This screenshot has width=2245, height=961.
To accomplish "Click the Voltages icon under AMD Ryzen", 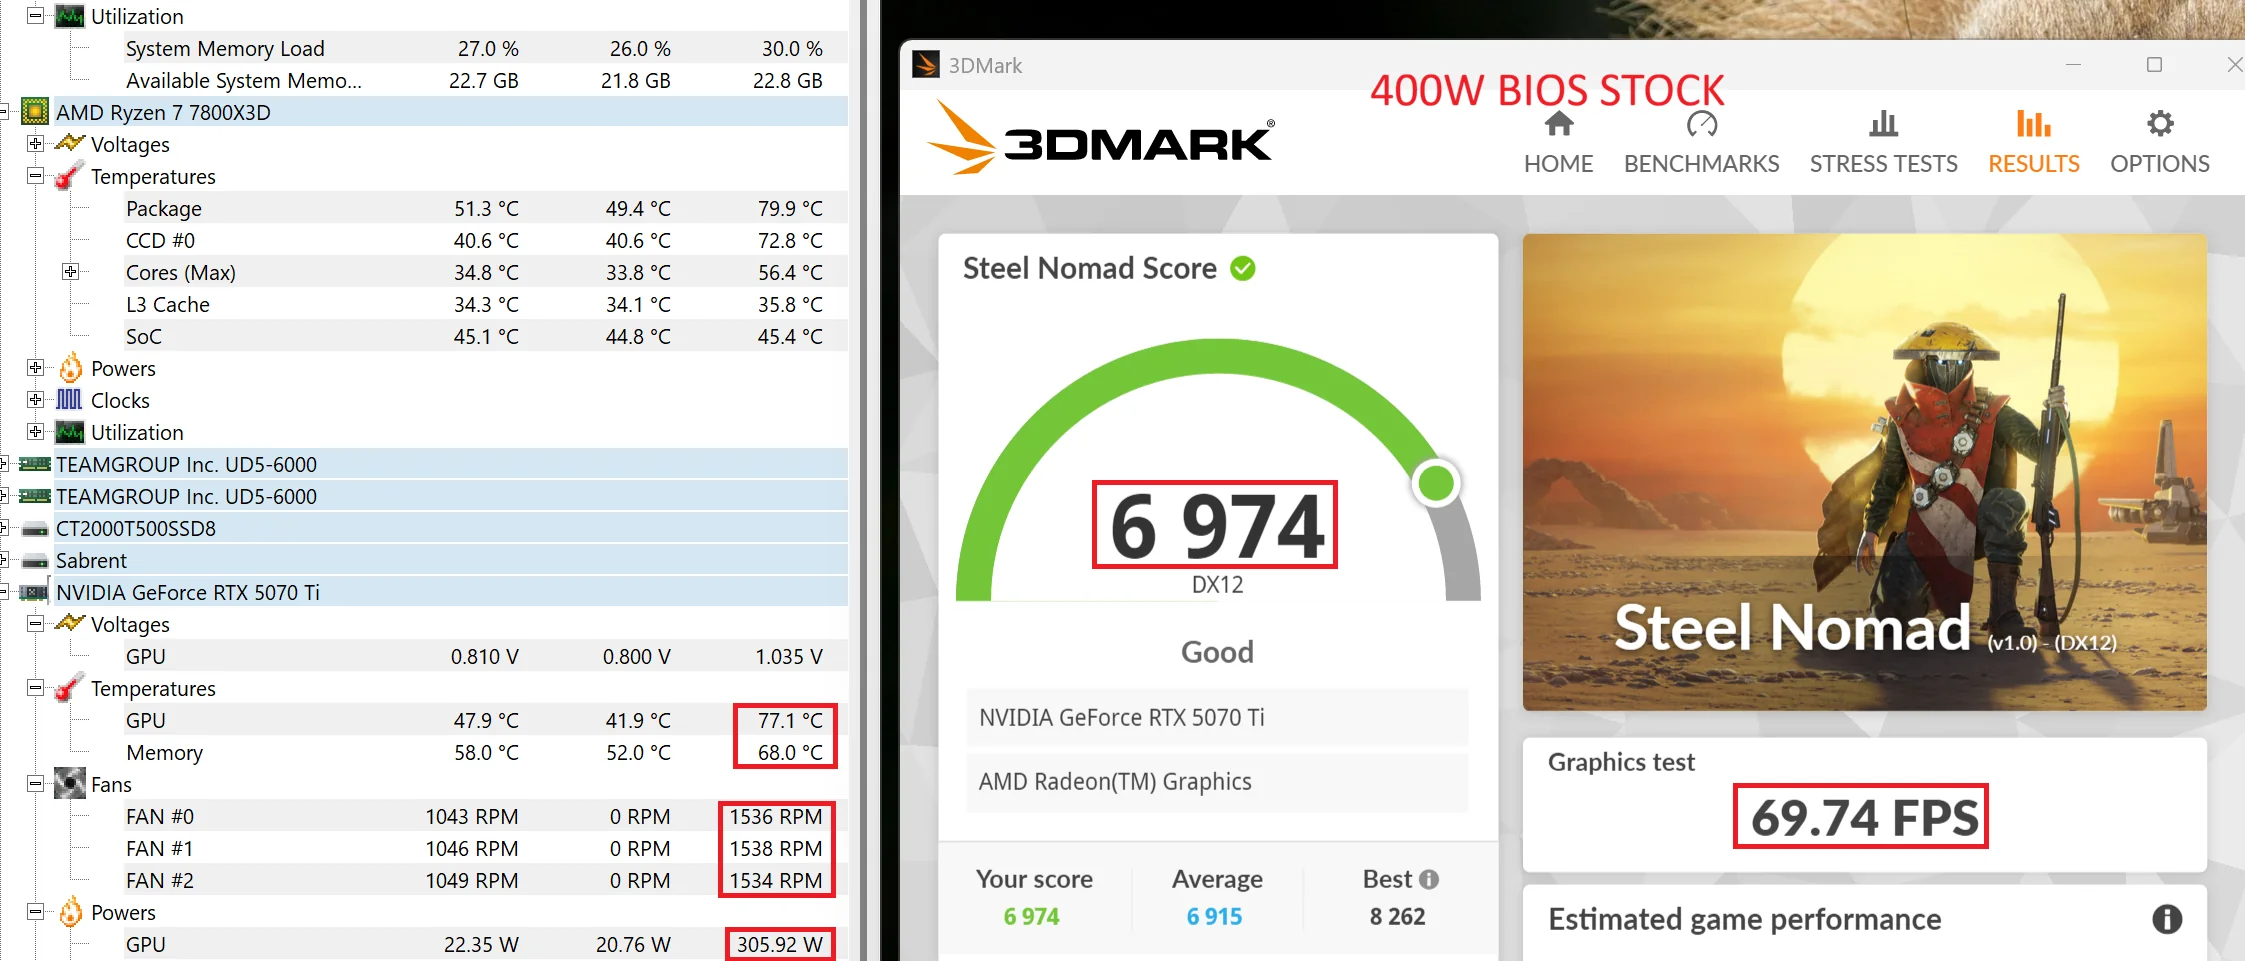I will (x=70, y=143).
